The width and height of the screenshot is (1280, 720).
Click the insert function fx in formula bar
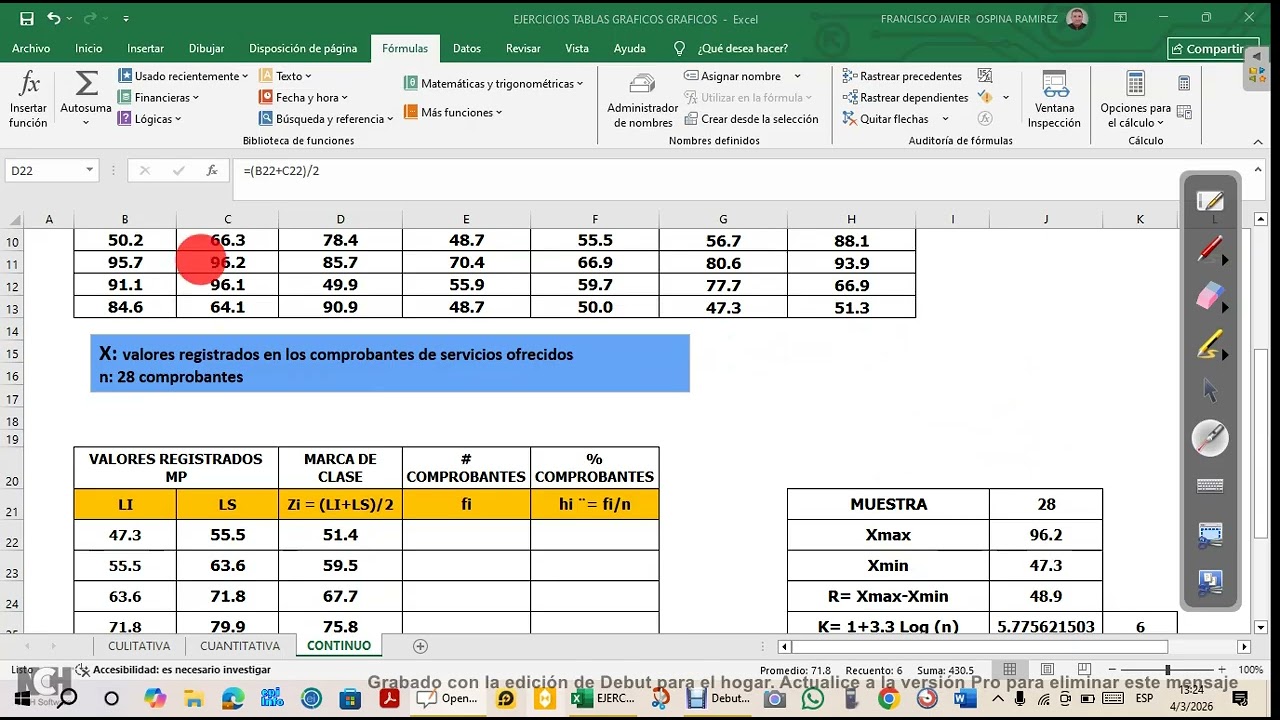(212, 171)
